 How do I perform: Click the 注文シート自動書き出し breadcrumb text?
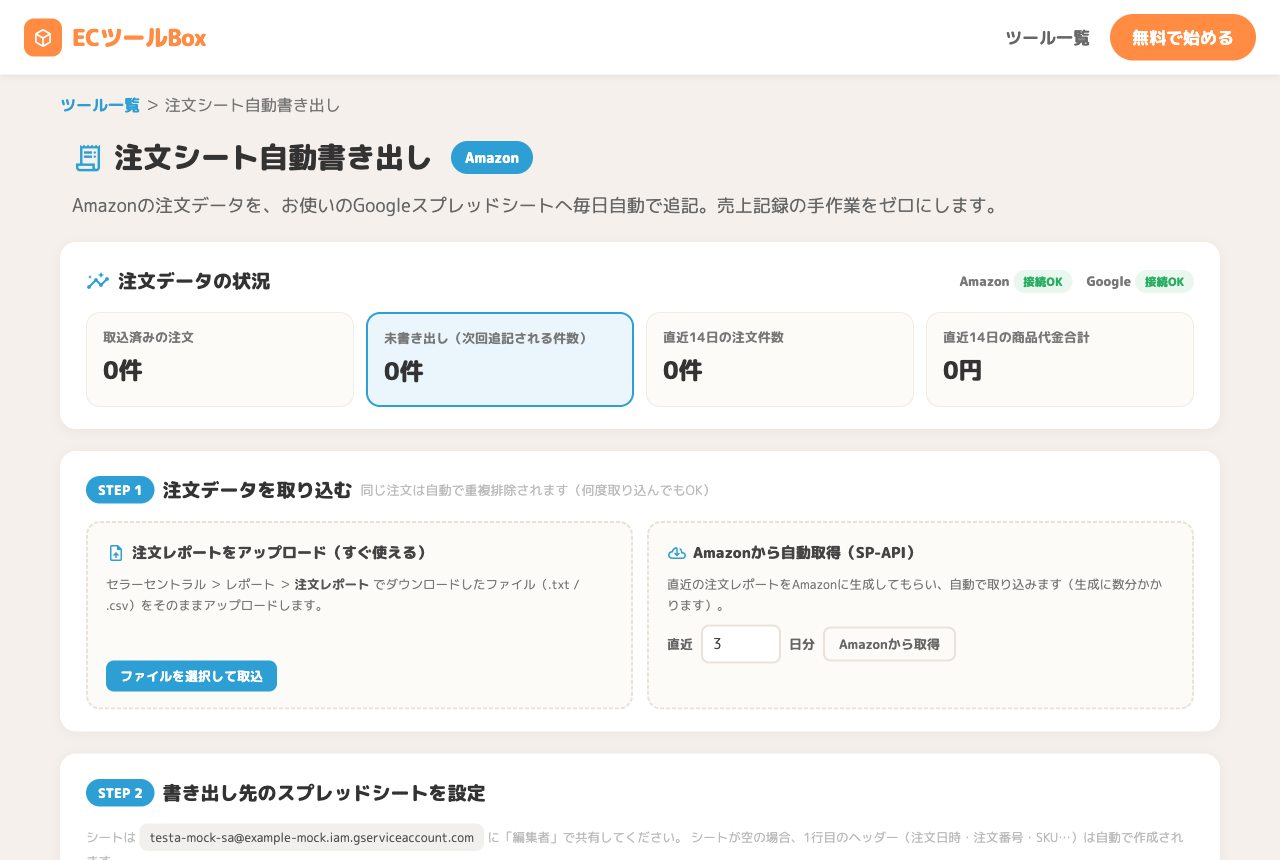(253, 105)
